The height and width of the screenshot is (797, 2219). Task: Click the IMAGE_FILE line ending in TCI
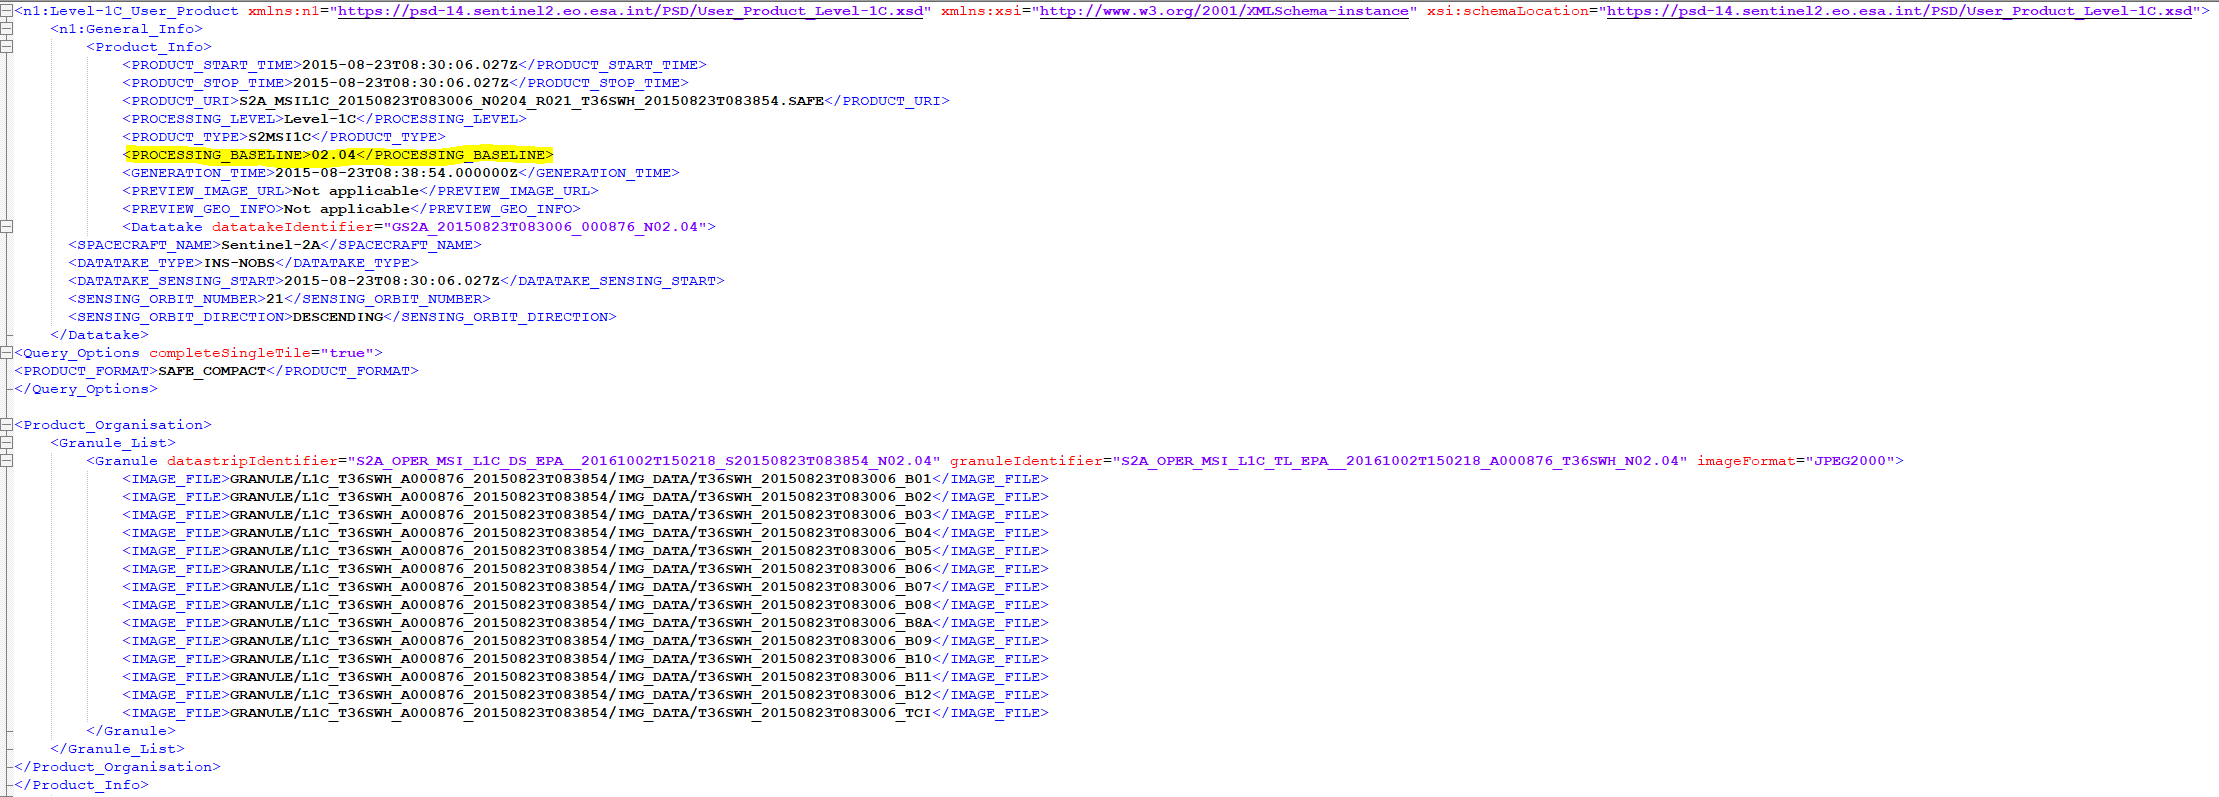[585, 713]
